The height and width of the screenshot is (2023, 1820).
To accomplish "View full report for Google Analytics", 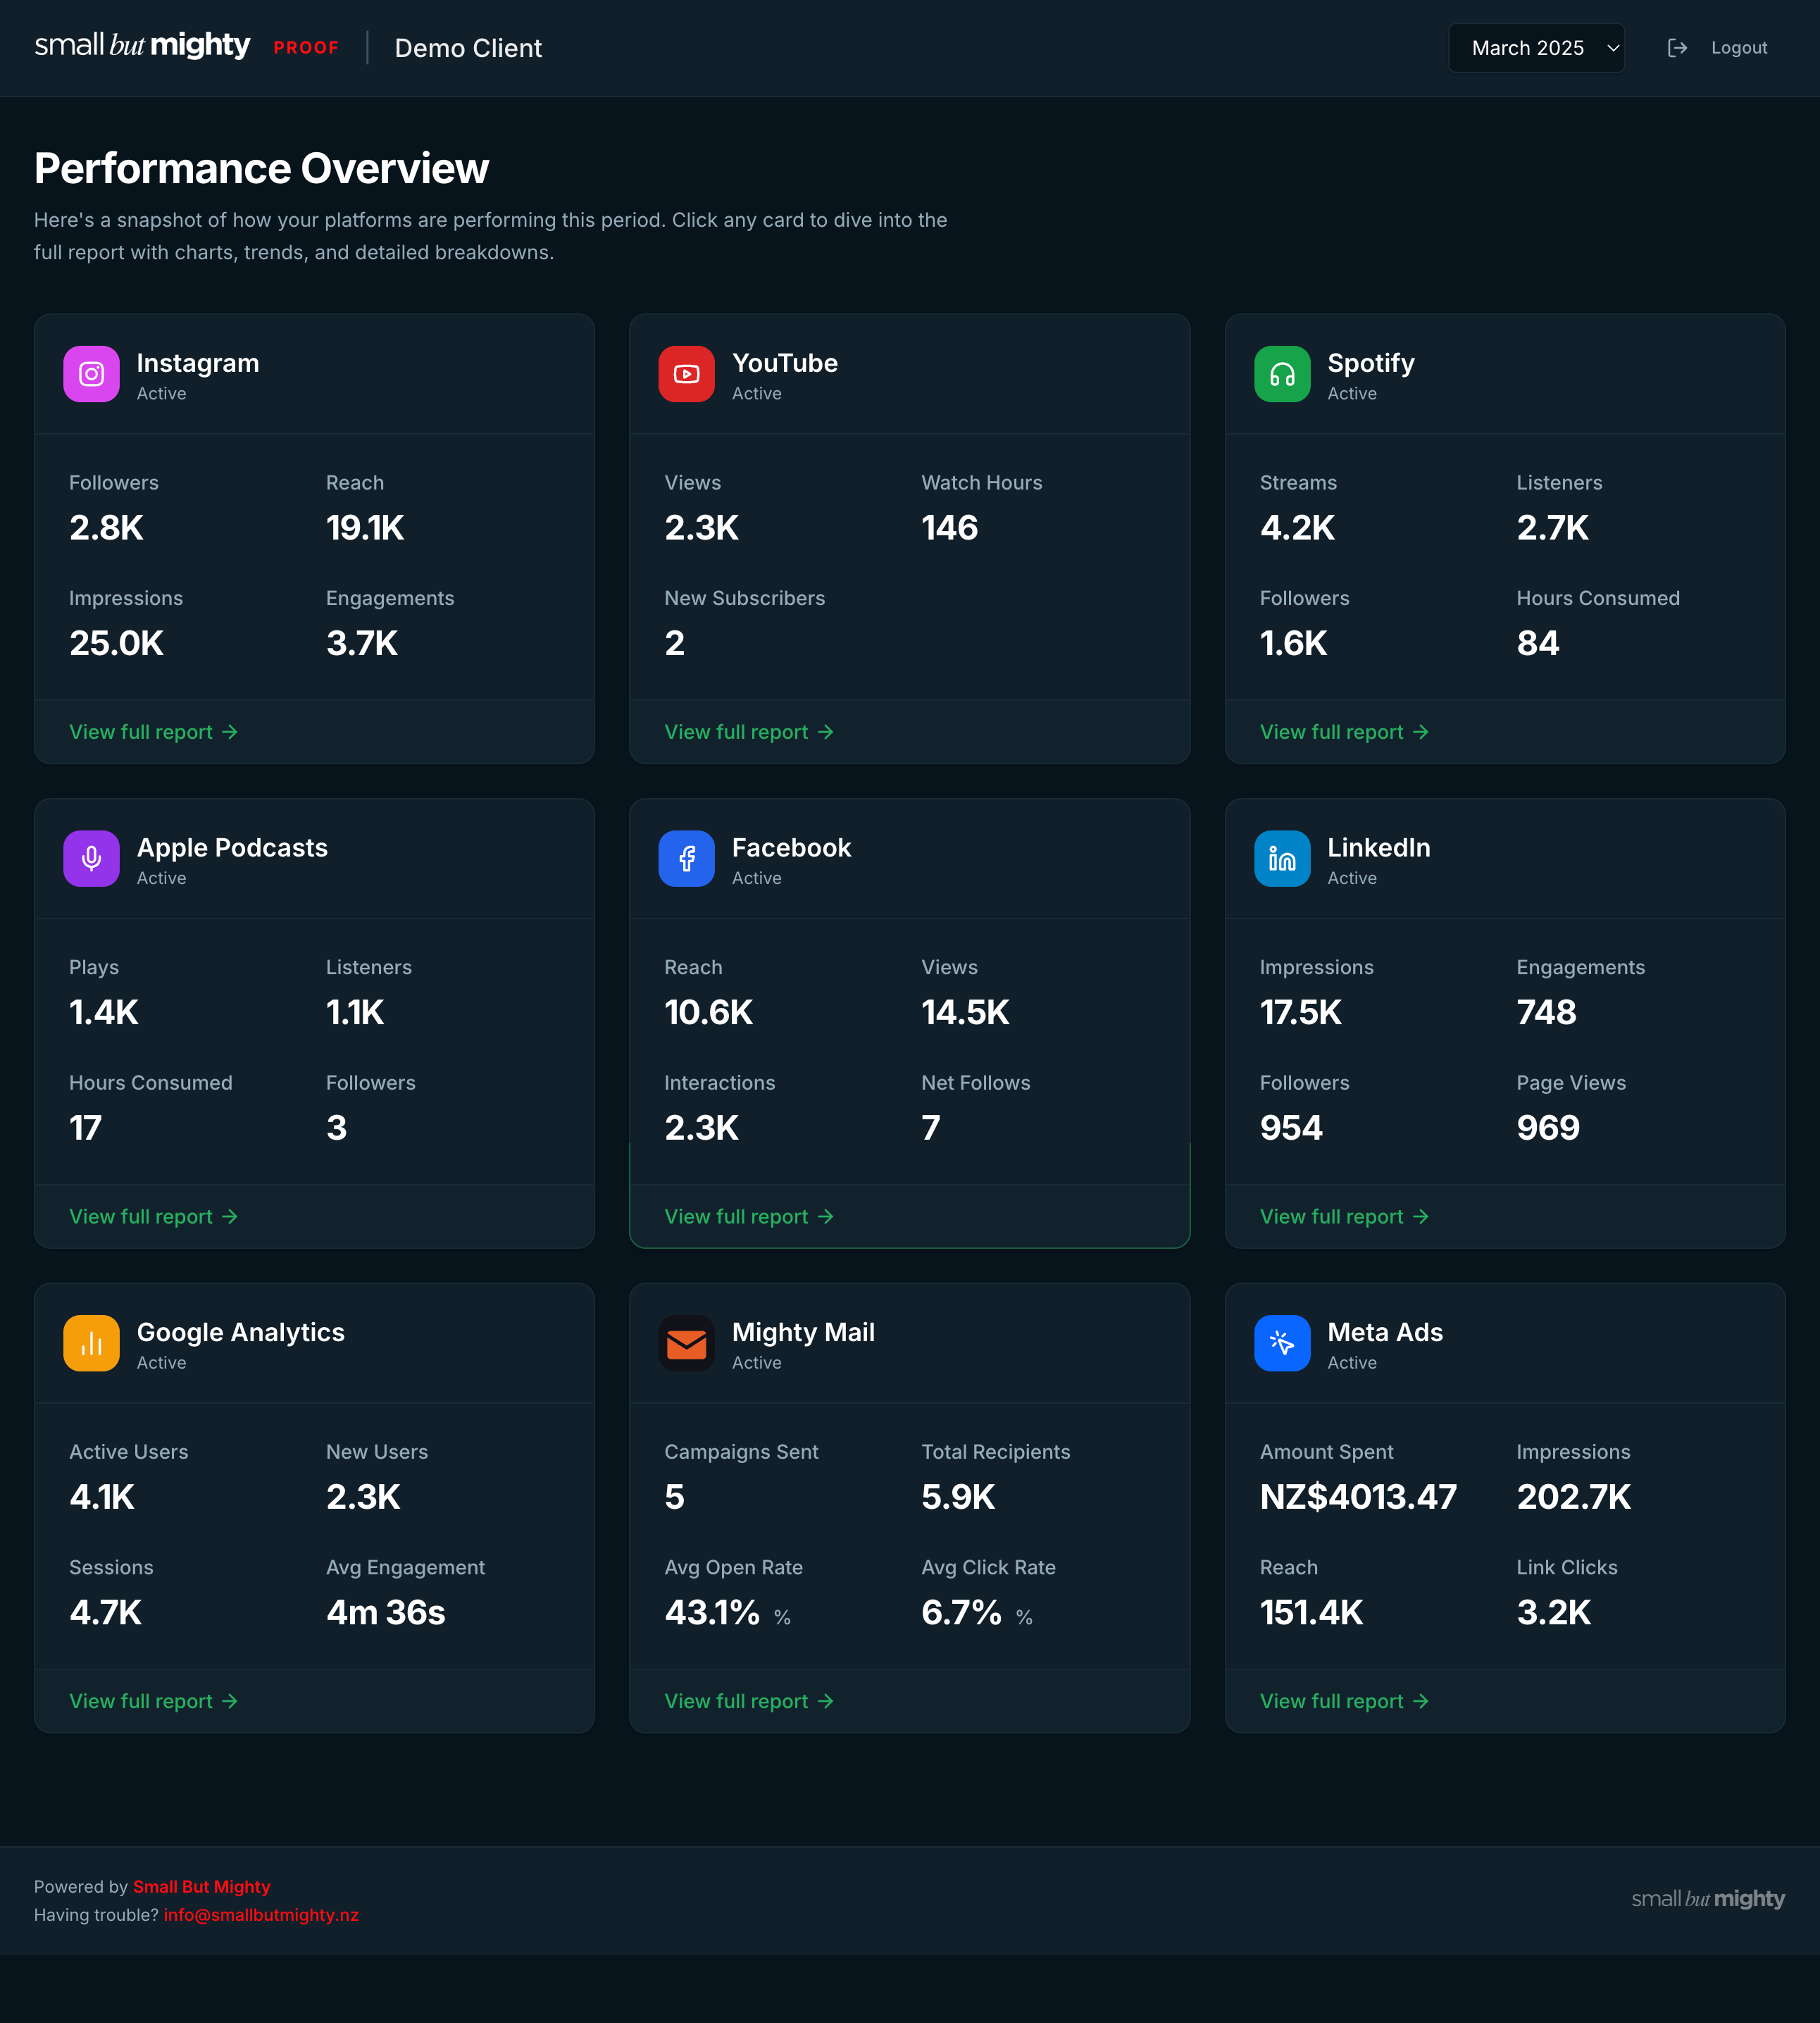I will (x=153, y=1701).
